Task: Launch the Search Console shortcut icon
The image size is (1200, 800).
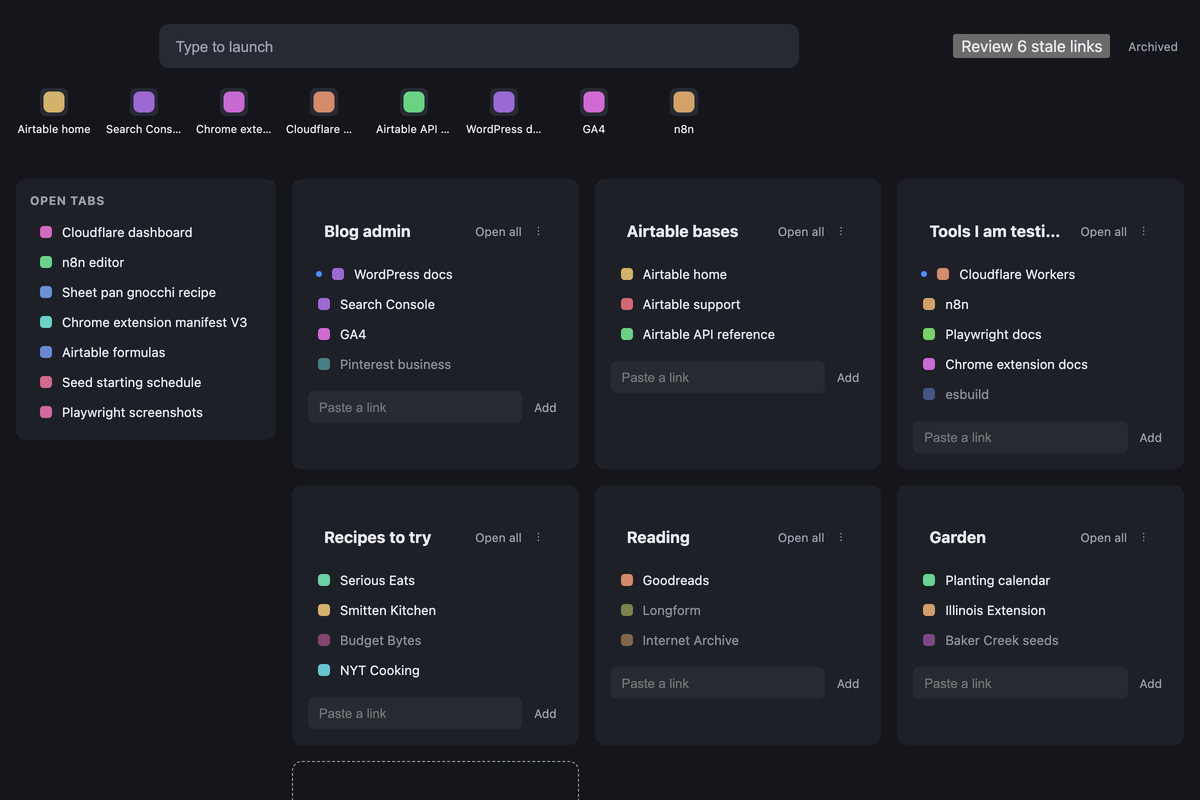Action: (144, 102)
